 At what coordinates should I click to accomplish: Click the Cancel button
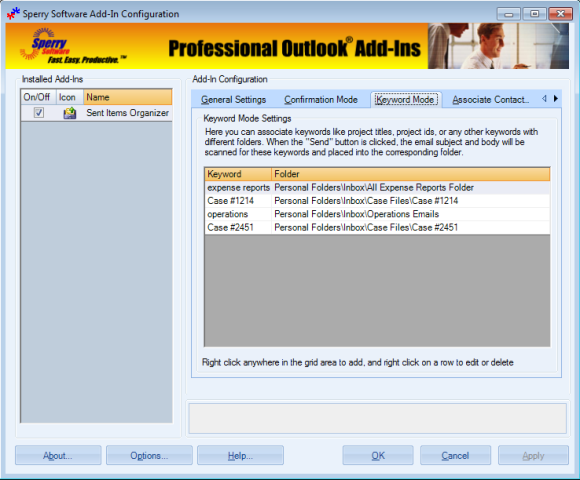(455, 455)
